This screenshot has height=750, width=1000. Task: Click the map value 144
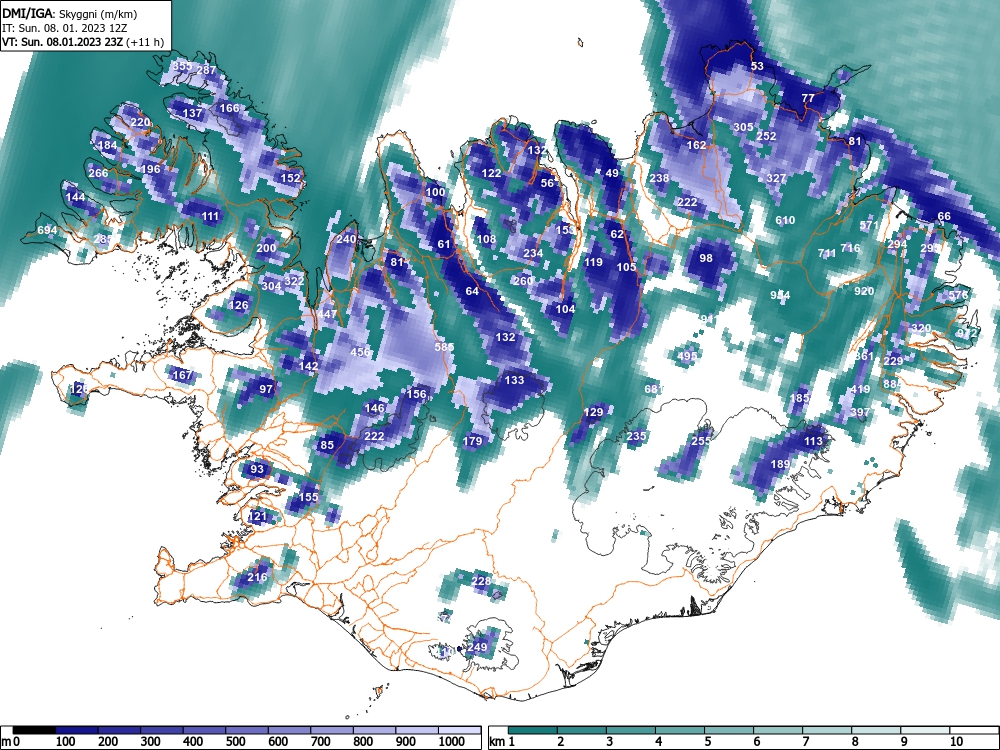[75, 197]
